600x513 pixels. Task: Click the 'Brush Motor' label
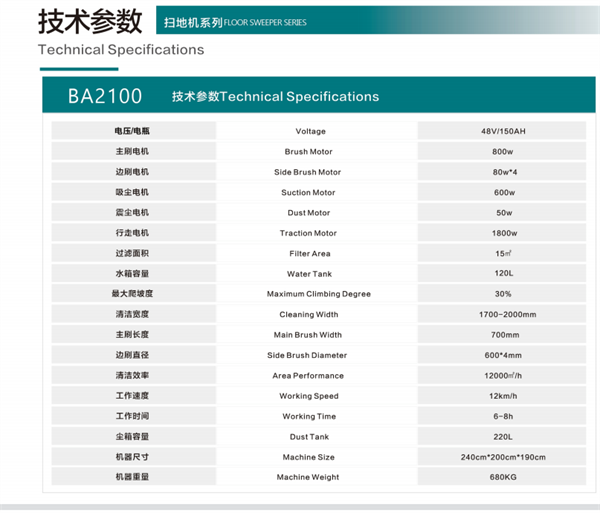pos(308,151)
